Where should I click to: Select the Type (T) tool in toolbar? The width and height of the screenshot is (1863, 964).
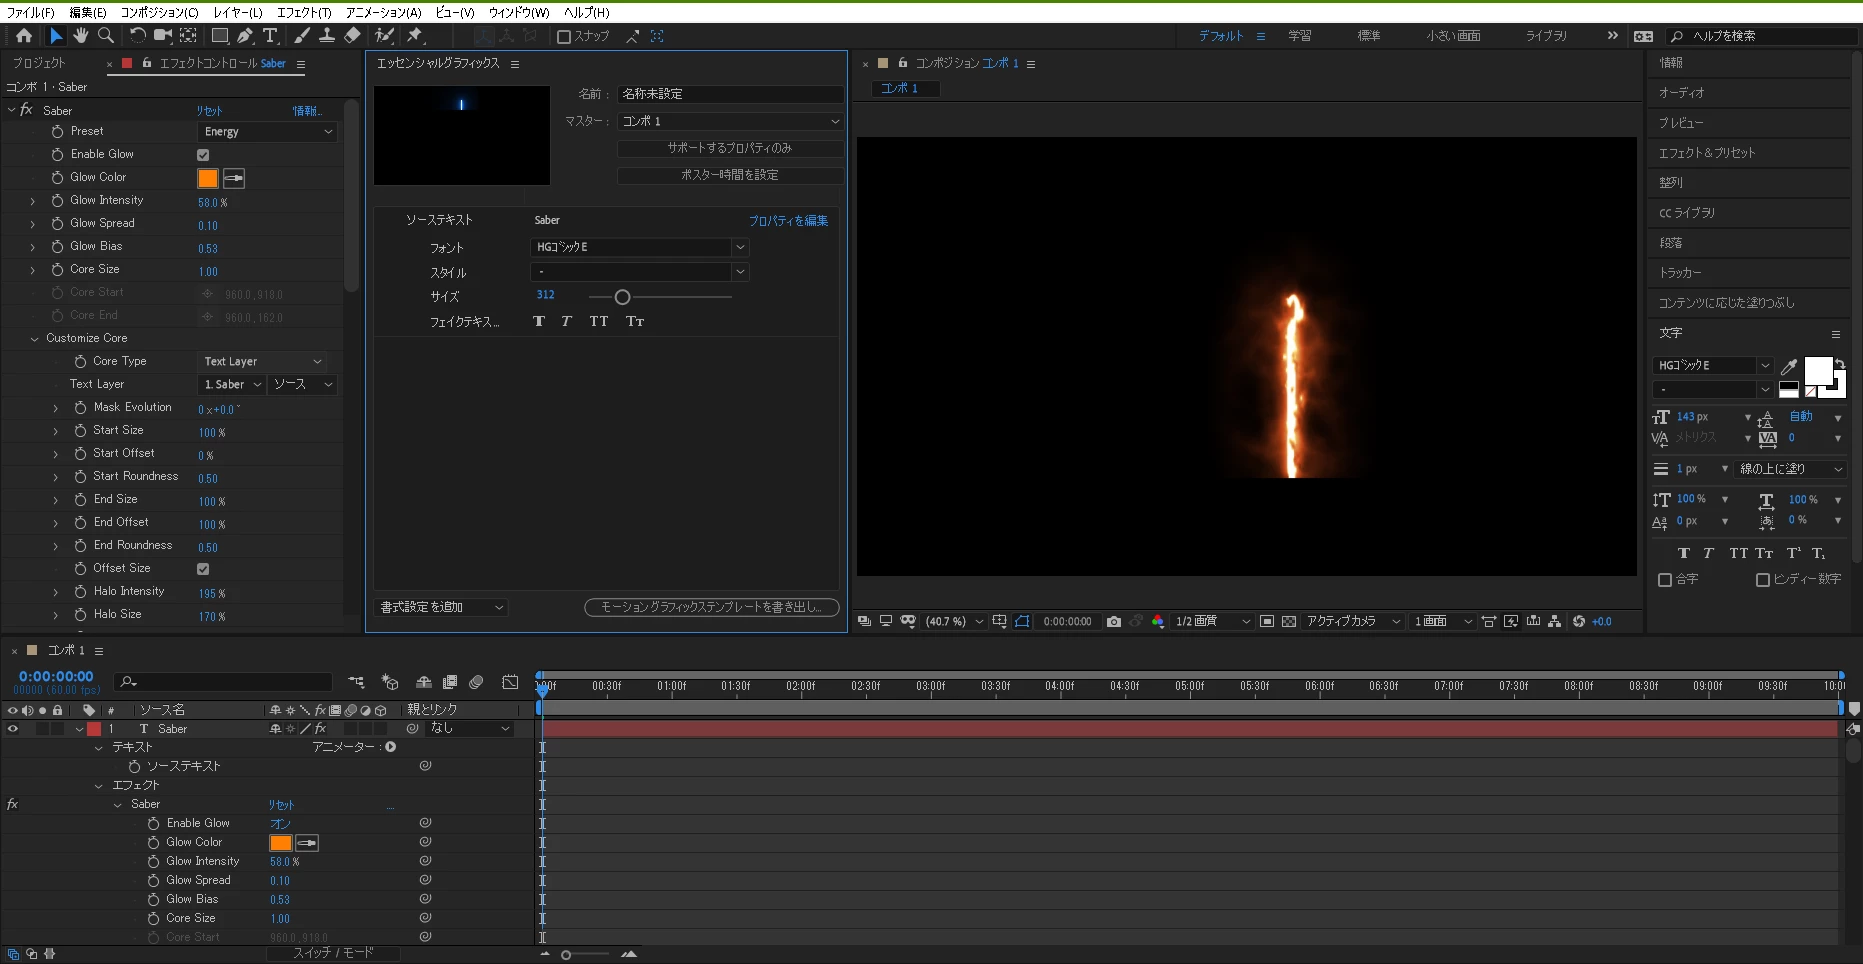(x=270, y=36)
